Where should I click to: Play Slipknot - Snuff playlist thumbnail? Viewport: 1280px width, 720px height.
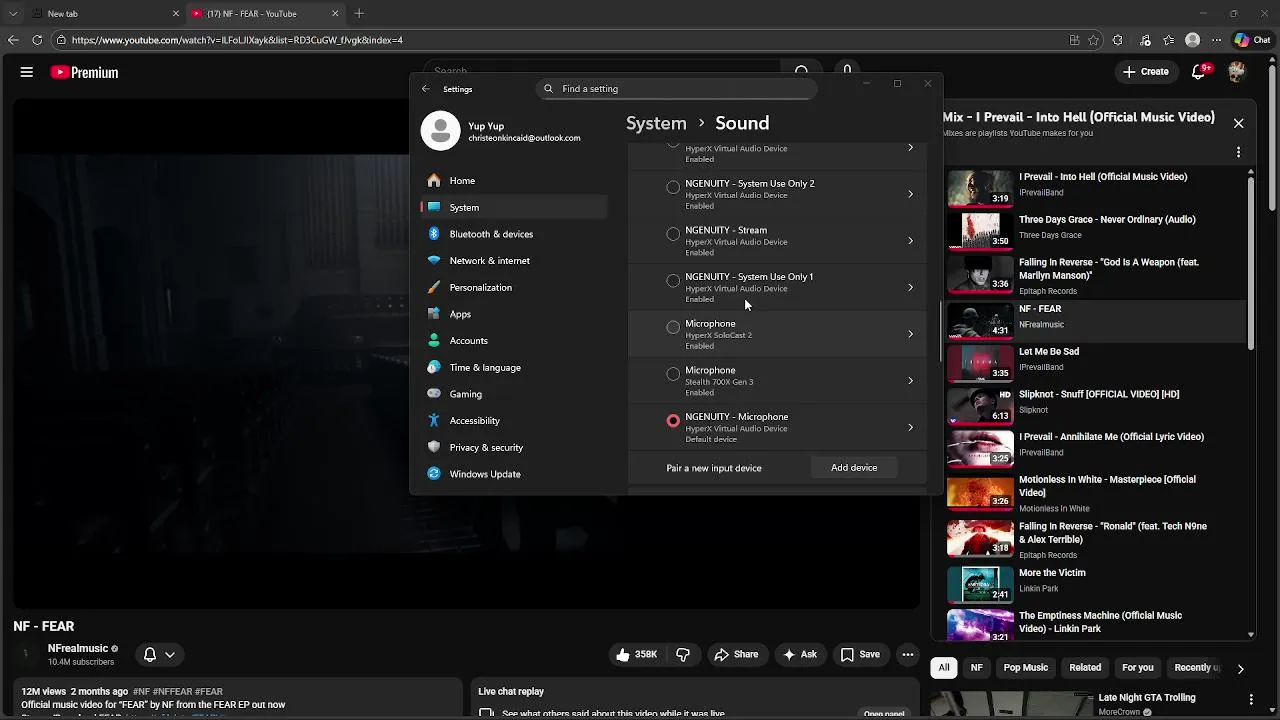point(980,405)
